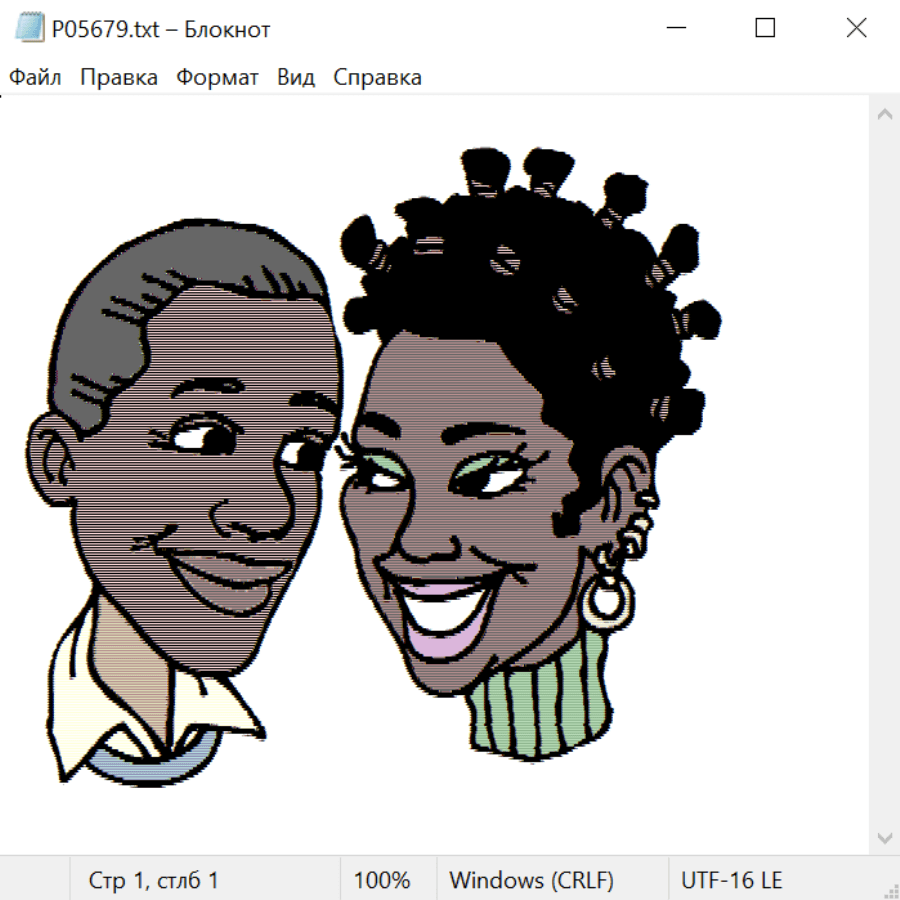
Task: Click the 100% zoom indicator in the status bar
Action: (x=382, y=880)
